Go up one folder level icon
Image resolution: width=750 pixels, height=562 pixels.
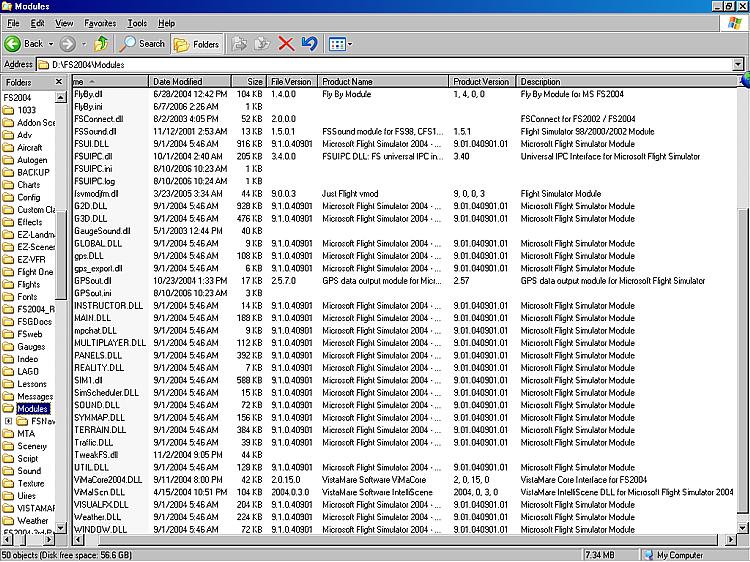[101, 44]
